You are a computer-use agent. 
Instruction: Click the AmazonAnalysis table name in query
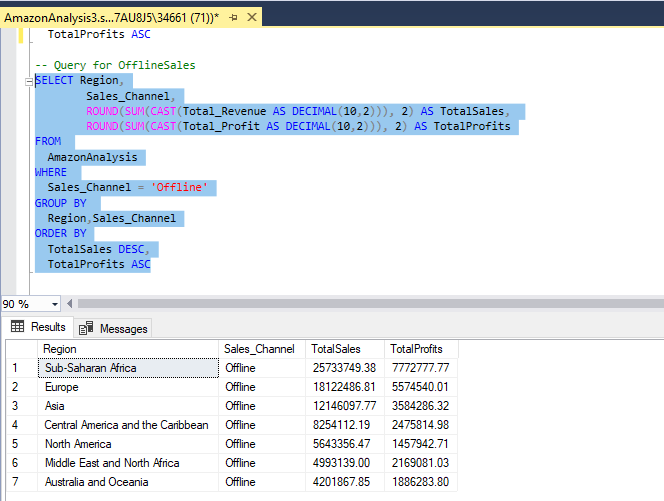(x=92, y=157)
